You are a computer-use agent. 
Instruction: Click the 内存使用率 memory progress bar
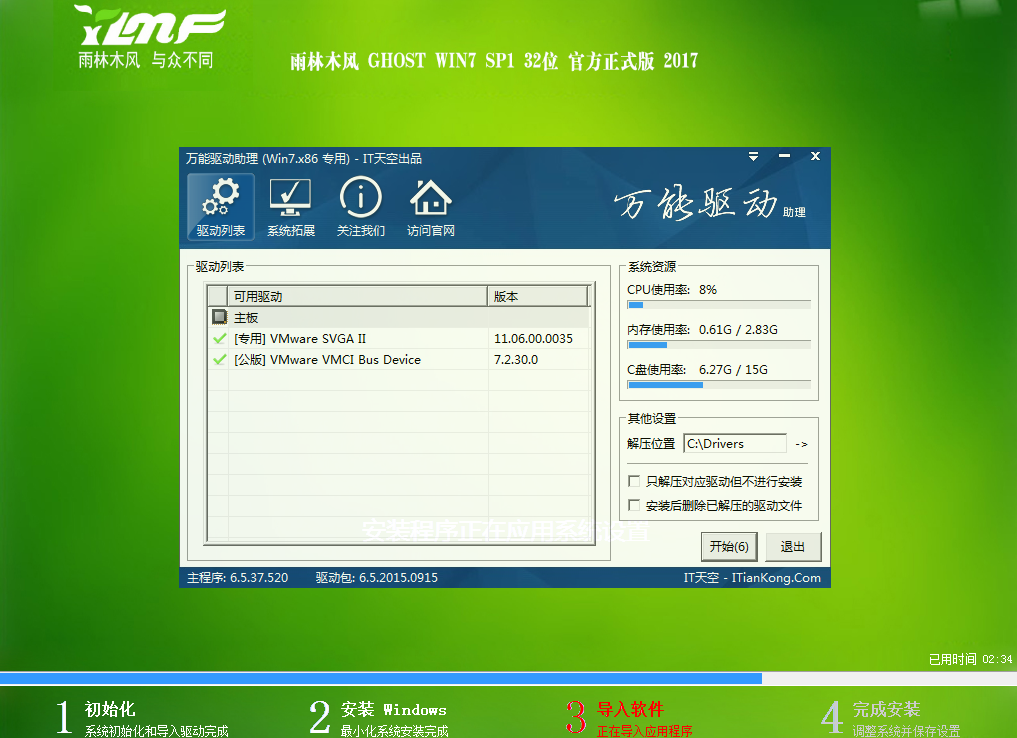719,345
